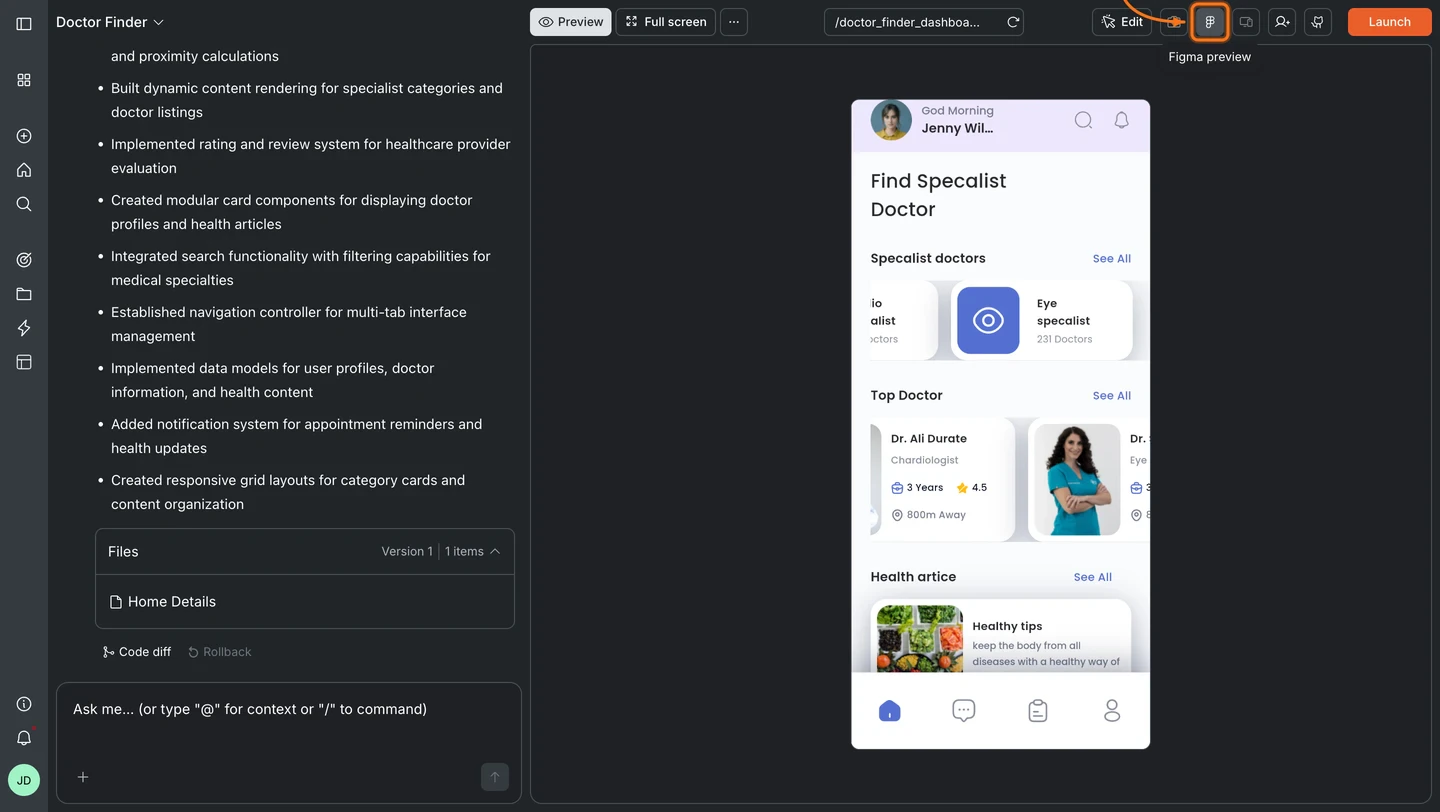Open the Doctor Finder project dropdown

[110, 21]
